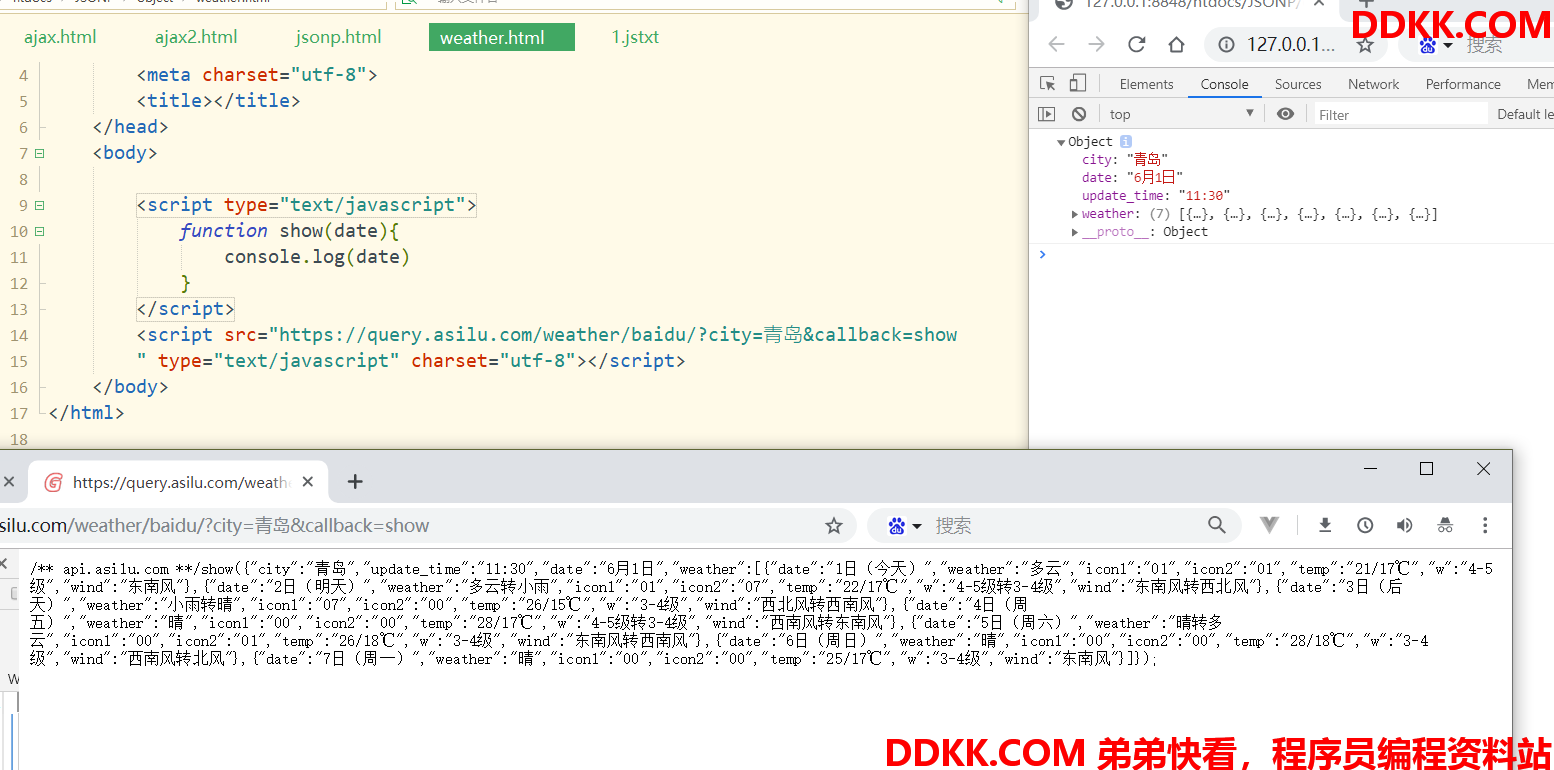
Task: Click the console Filter input field
Action: 1400,114
